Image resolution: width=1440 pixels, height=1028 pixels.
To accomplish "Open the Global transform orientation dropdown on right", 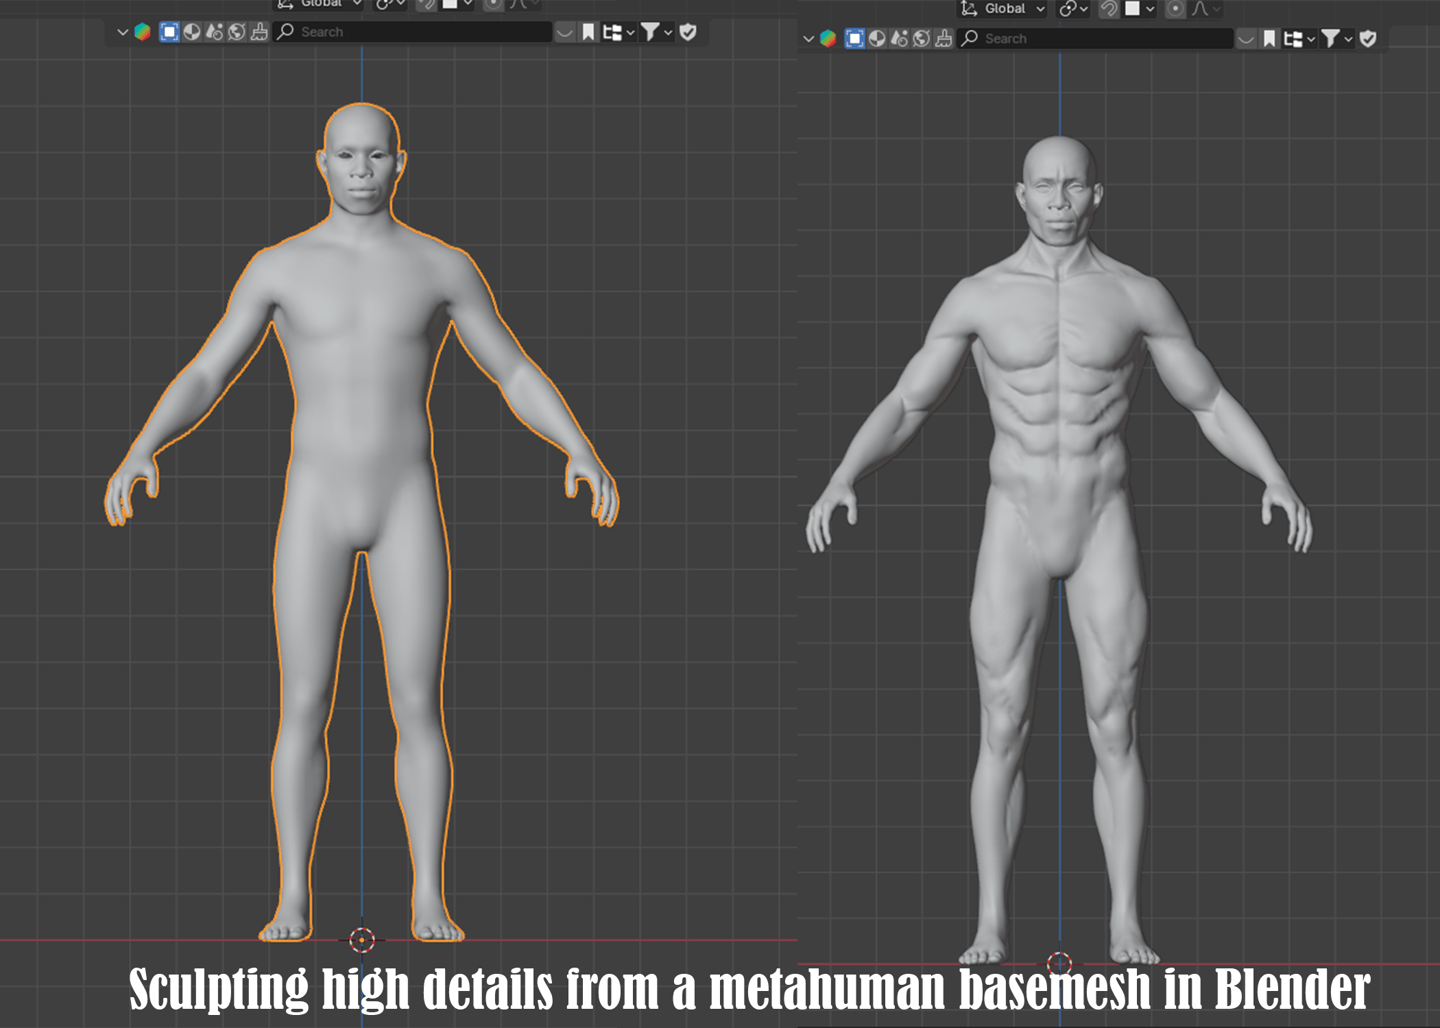I will (x=1003, y=9).
